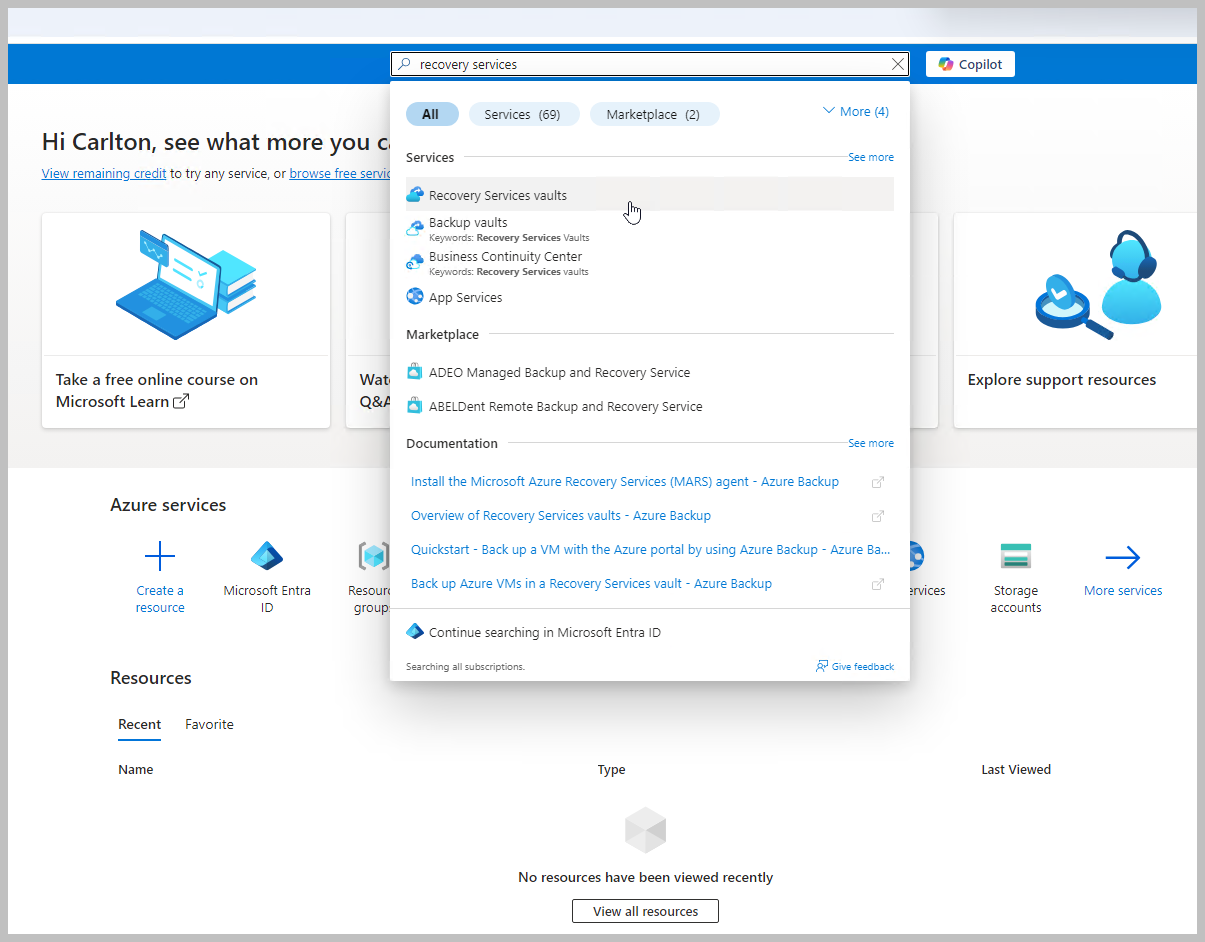Open Backup vaults service result
The width and height of the screenshot is (1205, 942).
tap(650, 229)
